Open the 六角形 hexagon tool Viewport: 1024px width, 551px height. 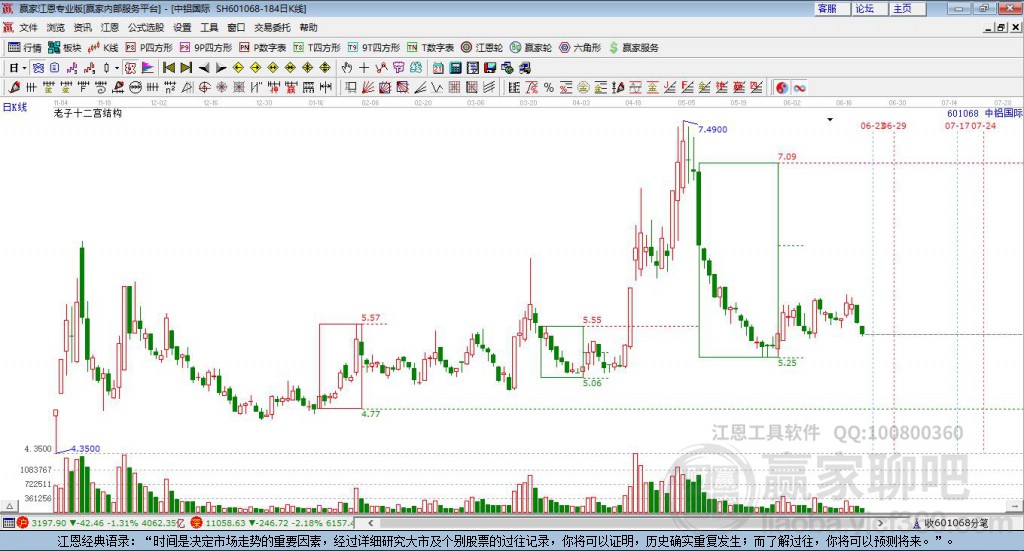580,48
